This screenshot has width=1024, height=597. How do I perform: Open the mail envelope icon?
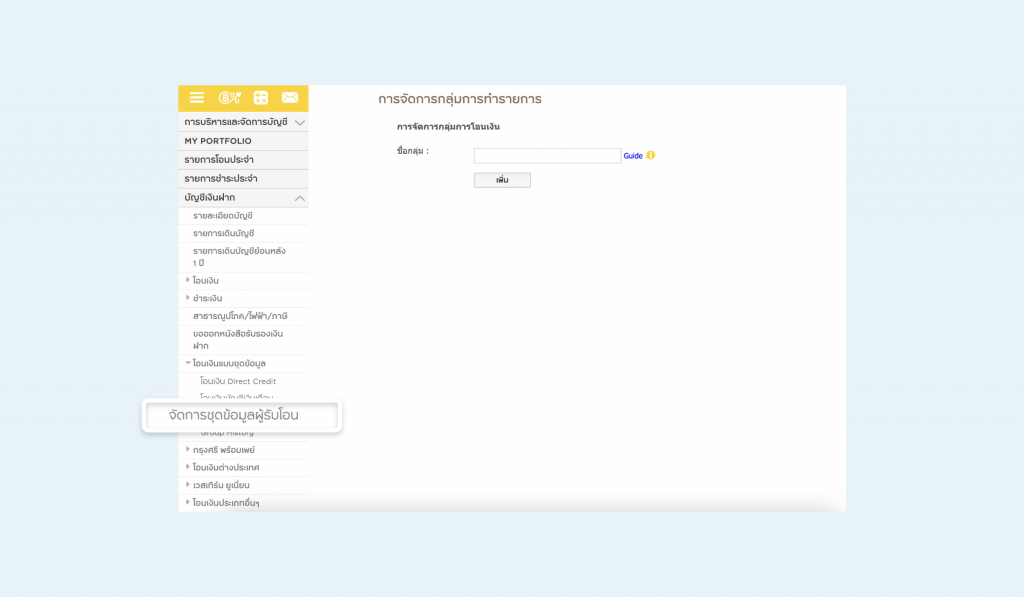point(290,98)
